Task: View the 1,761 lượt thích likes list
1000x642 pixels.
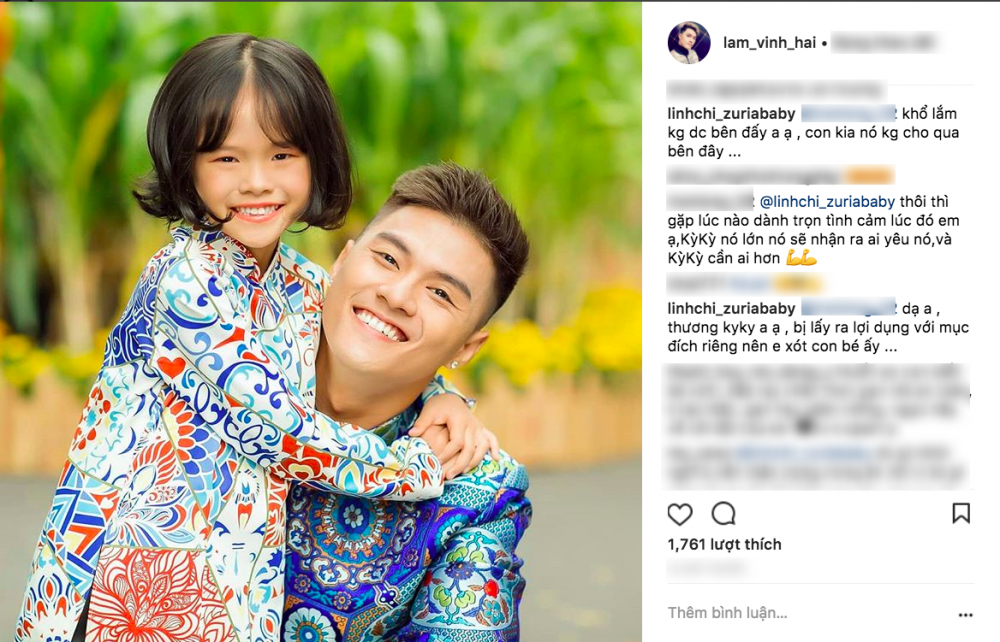Action: (x=724, y=544)
